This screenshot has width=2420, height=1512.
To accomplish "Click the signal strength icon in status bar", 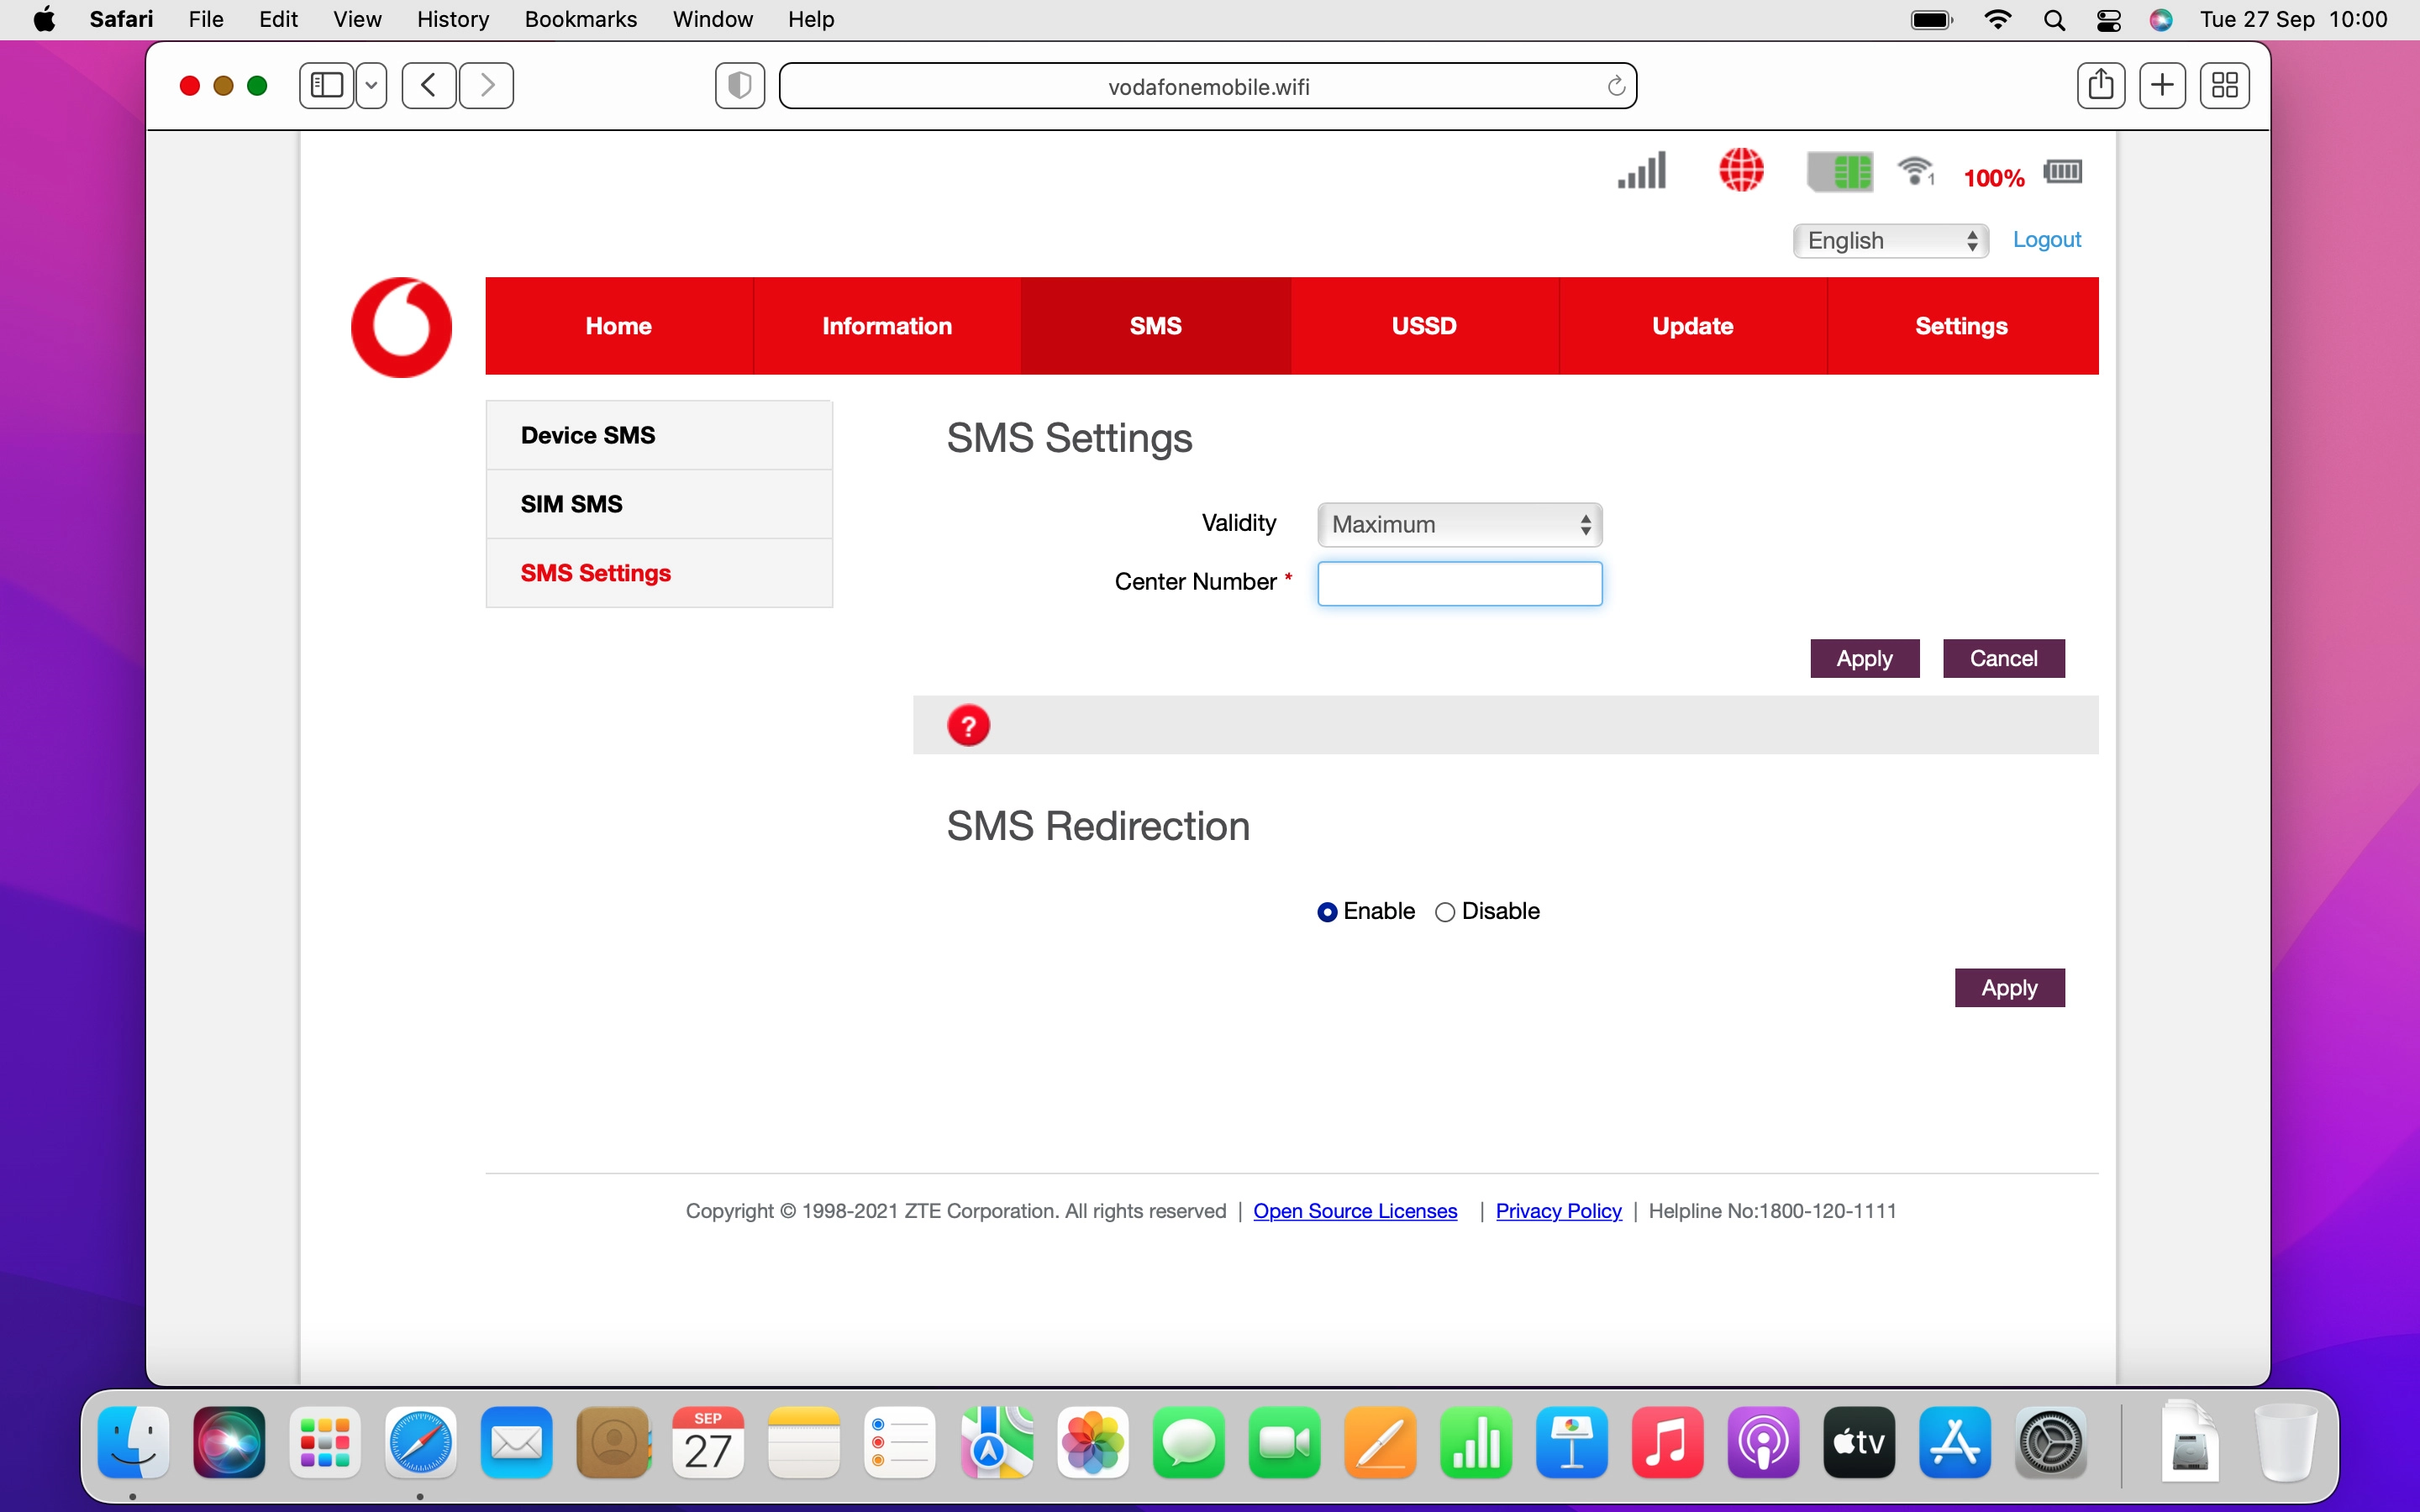I will (1639, 171).
